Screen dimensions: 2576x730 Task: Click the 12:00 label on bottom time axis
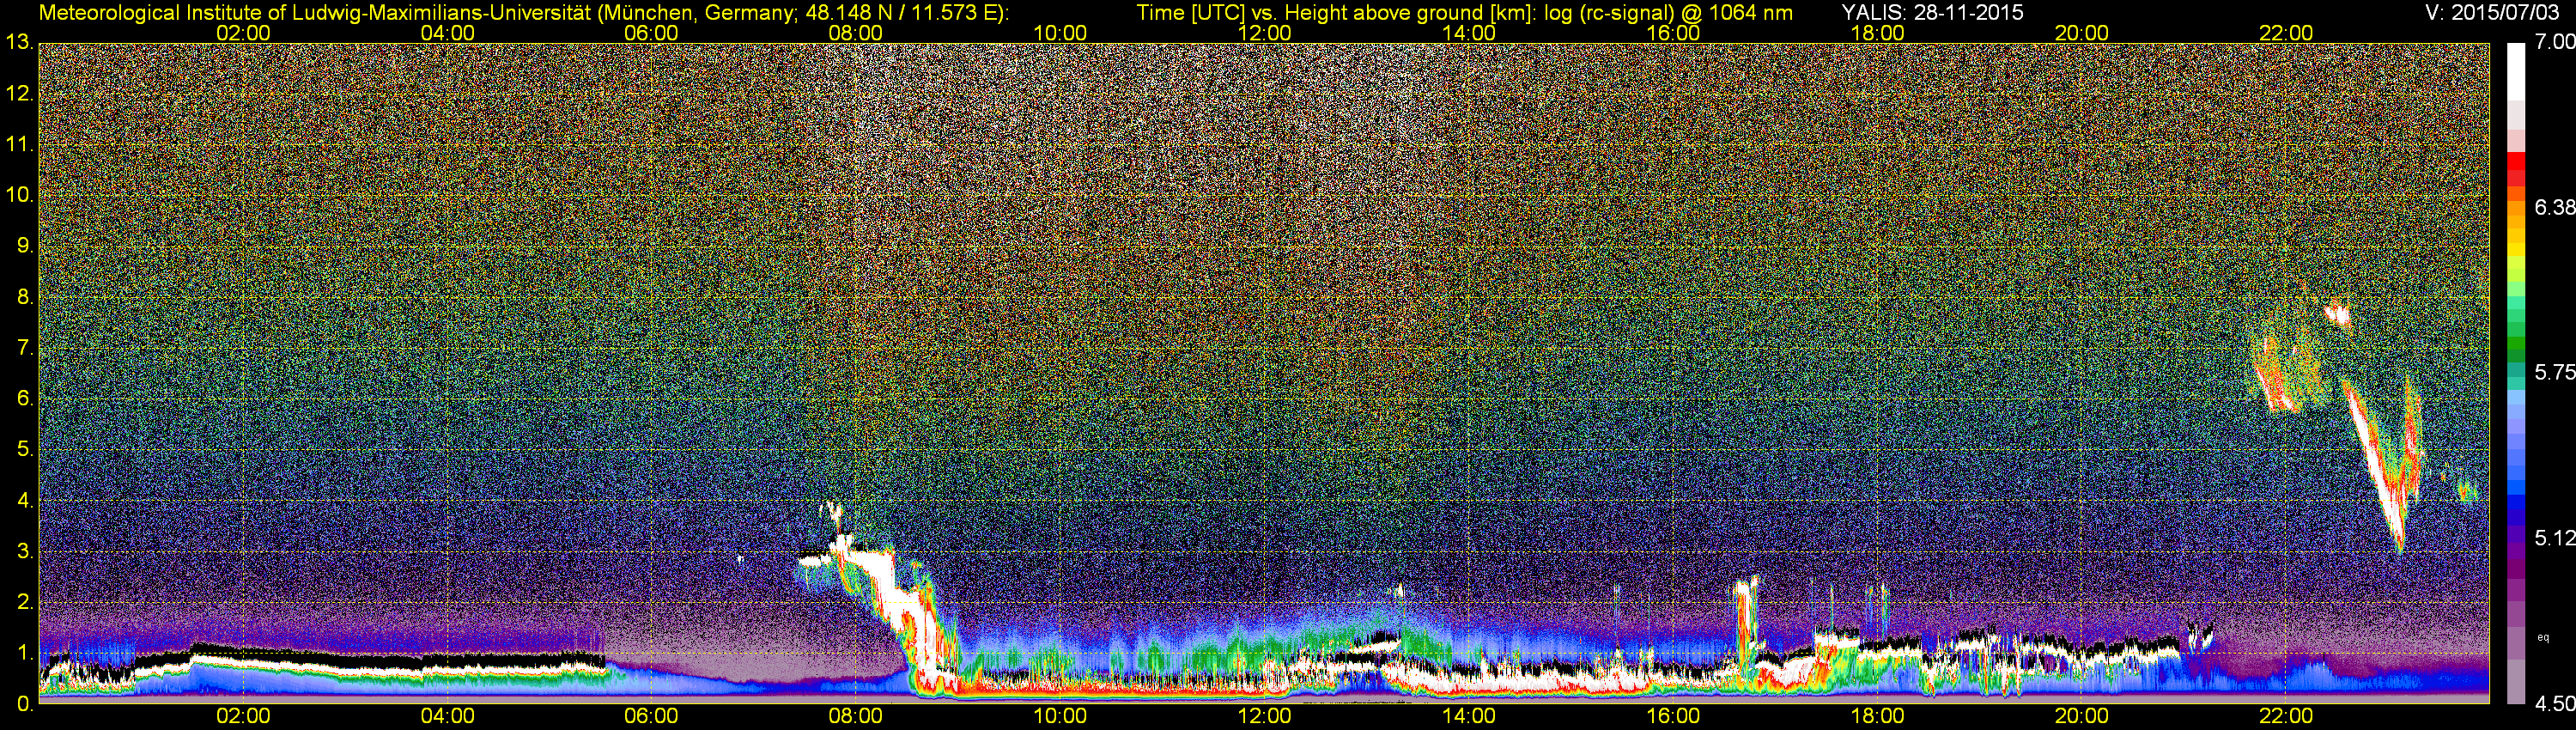[1264, 717]
